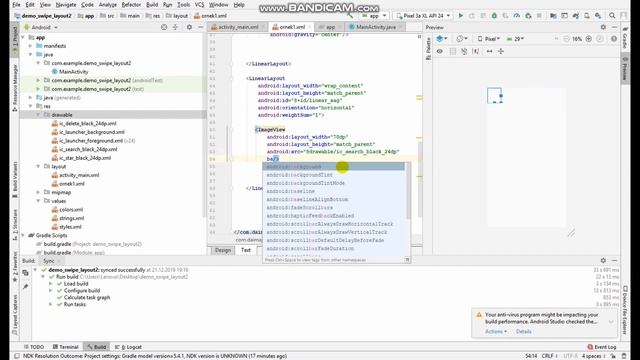
Task: Open Search Everywhere magnifier icon
Action: [612, 16]
